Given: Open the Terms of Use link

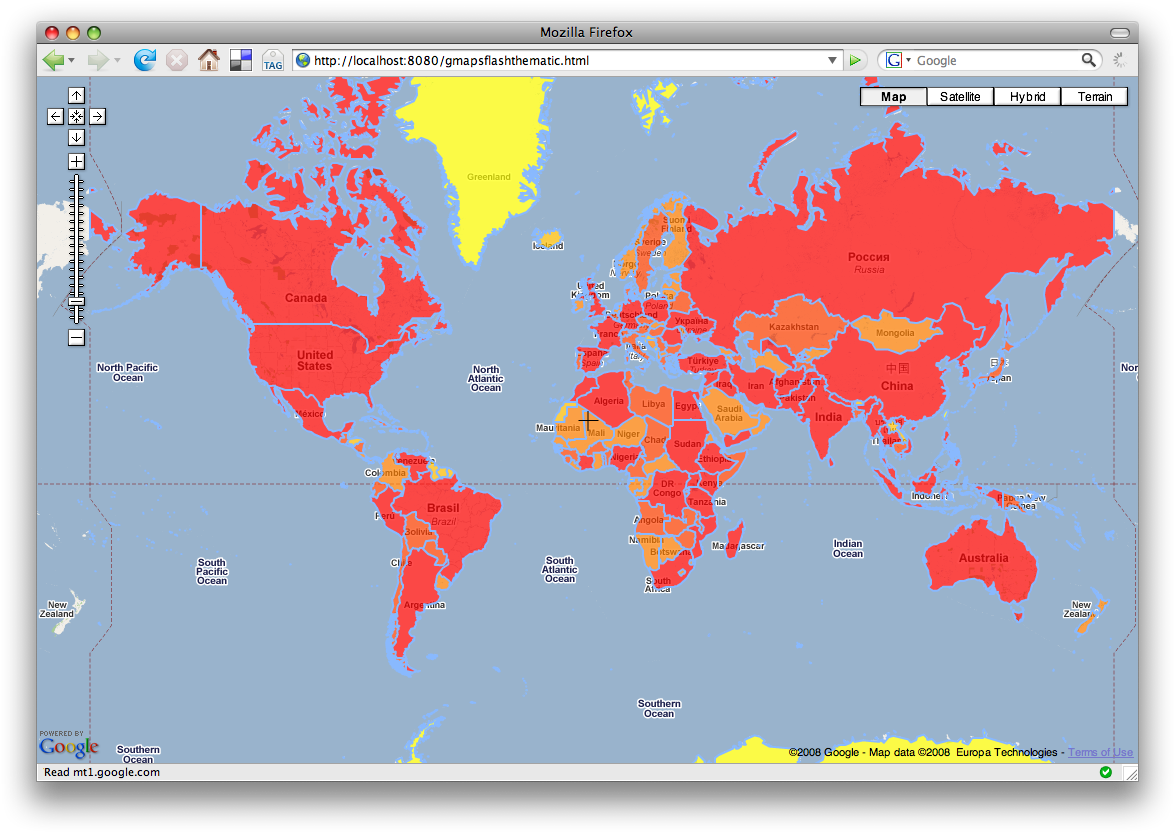Looking at the screenshot, I should pos(1100,752).
